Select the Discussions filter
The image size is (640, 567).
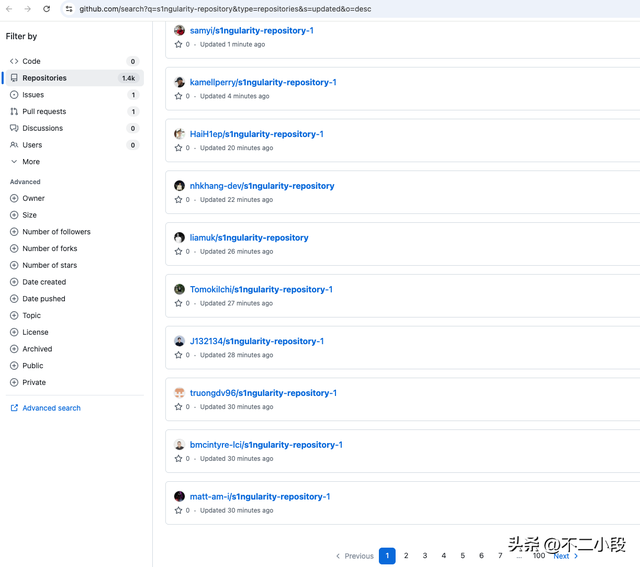74,128
